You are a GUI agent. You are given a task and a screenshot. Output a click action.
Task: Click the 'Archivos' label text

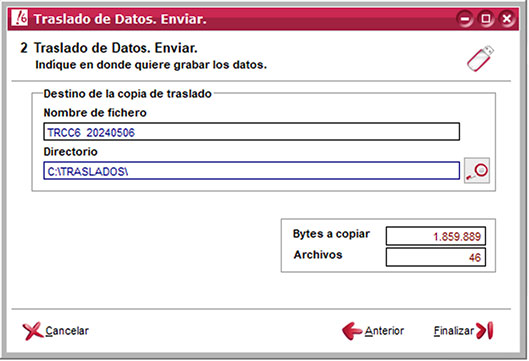click(318, 255)
